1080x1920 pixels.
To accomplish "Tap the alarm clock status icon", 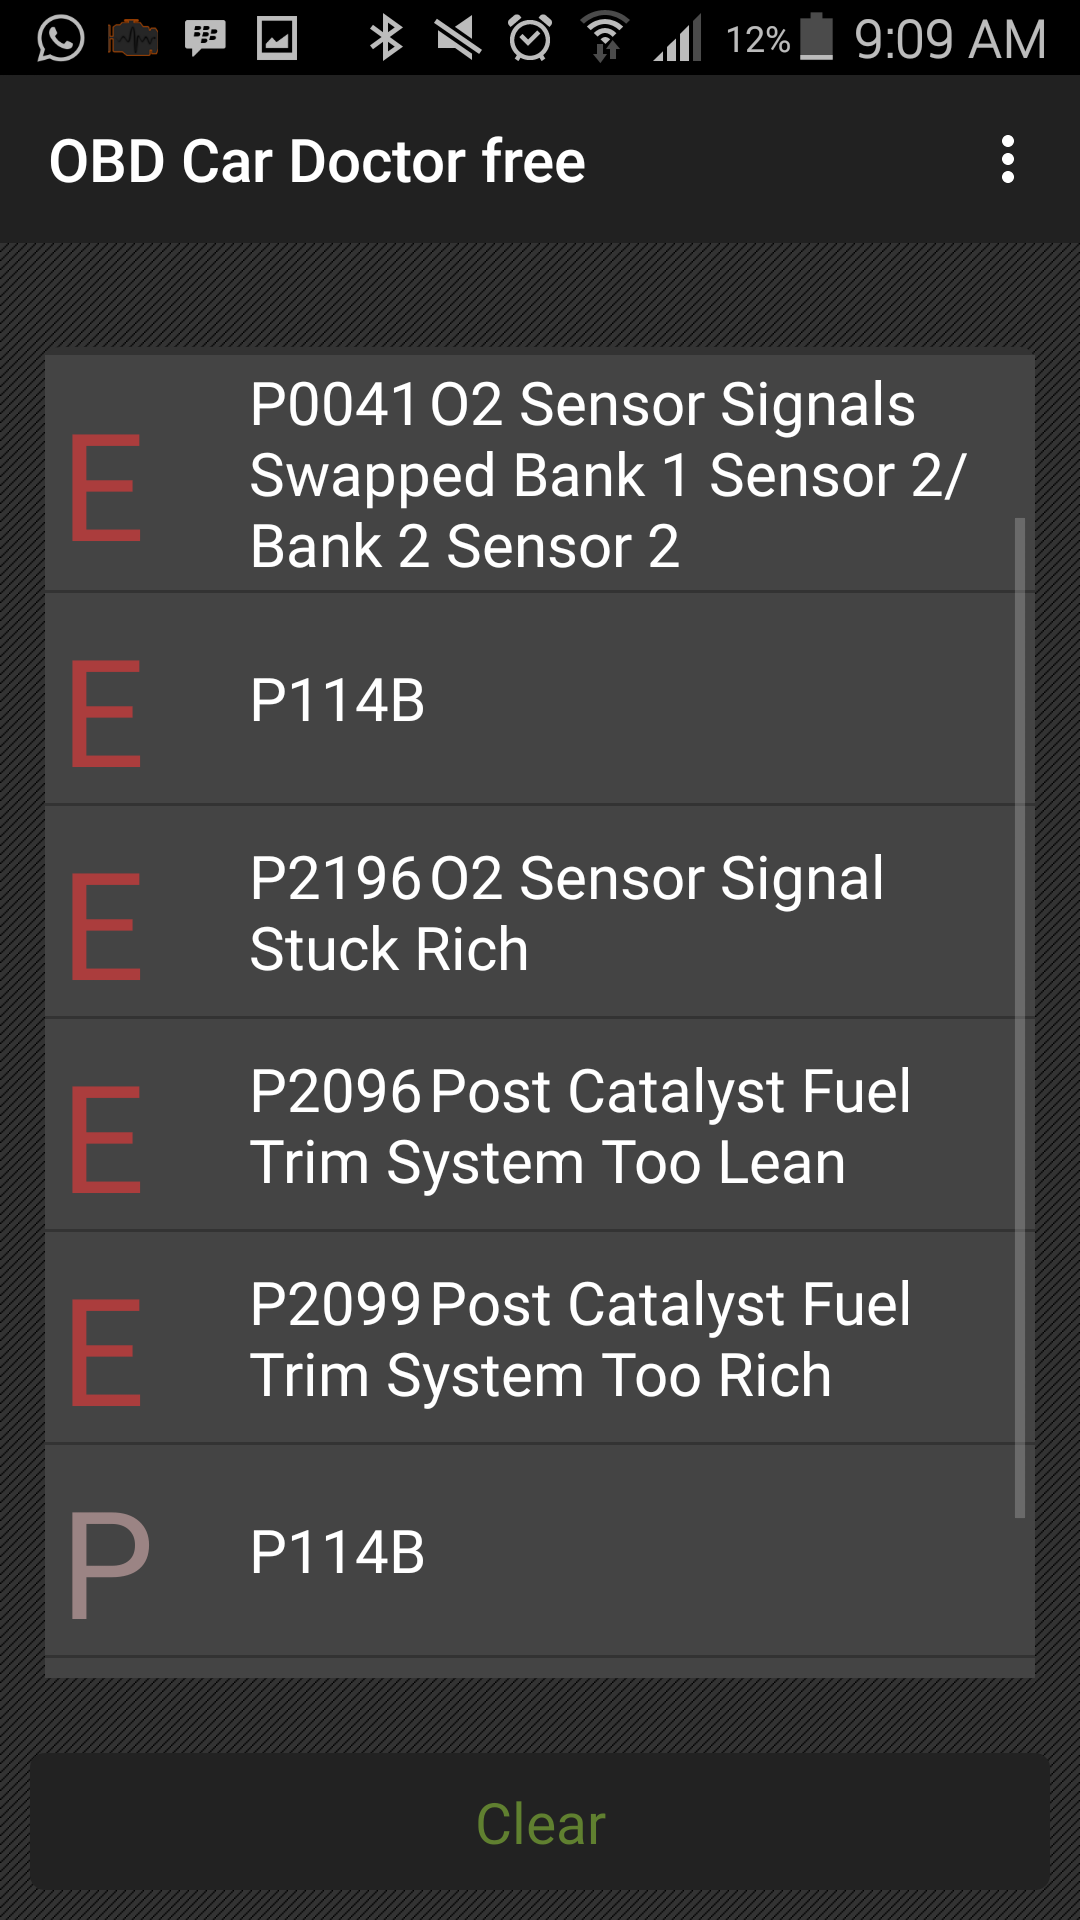I will coord(530,39).
